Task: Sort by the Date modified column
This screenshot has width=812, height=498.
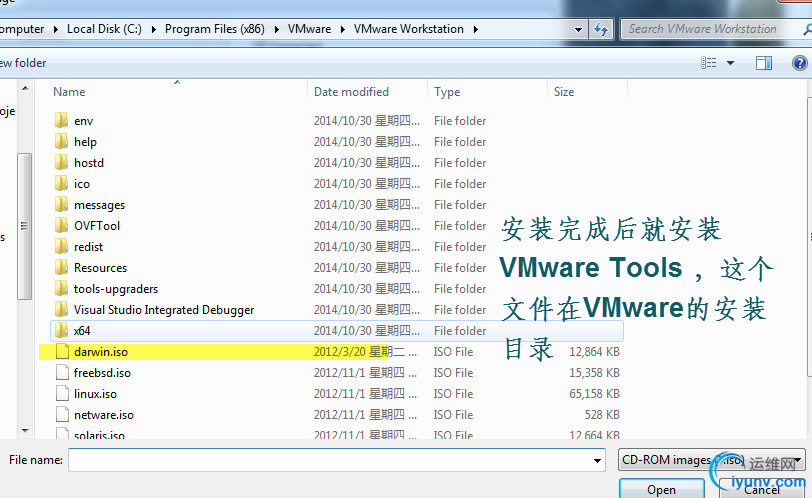Action: pos(351,92)
